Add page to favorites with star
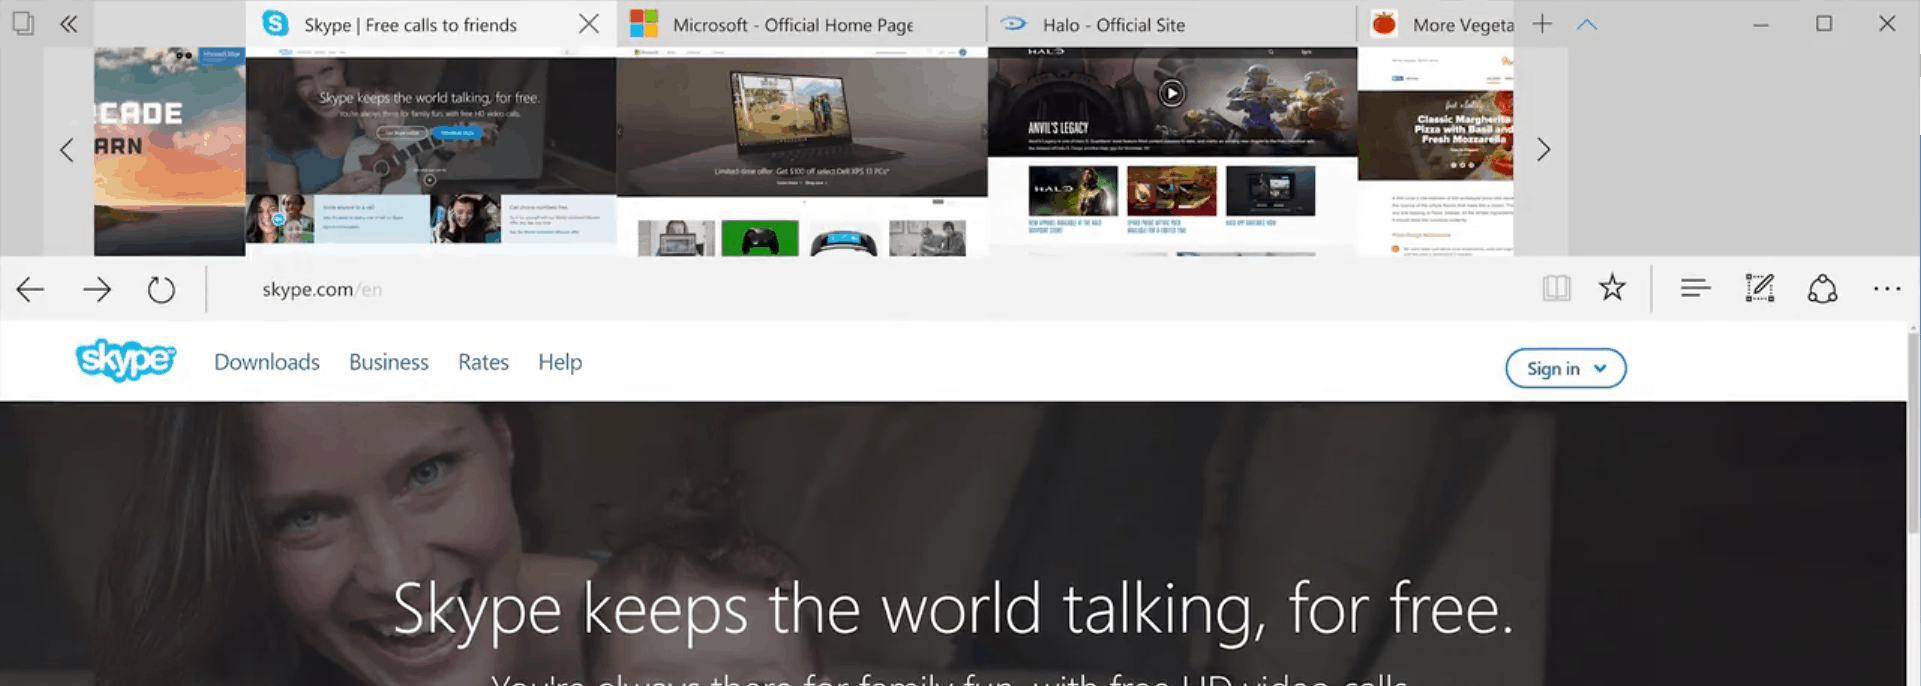 click(1612, 288)
